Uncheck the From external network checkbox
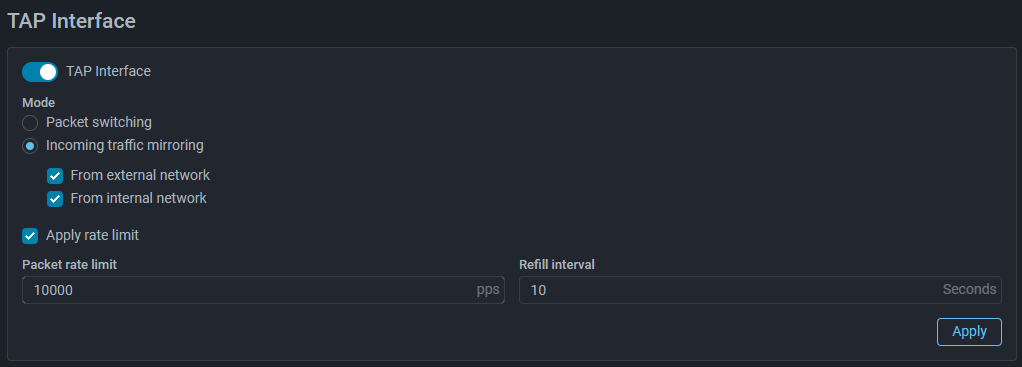Image resolution: width=1022 pixels, height=367 pixels. click(55, 176)
